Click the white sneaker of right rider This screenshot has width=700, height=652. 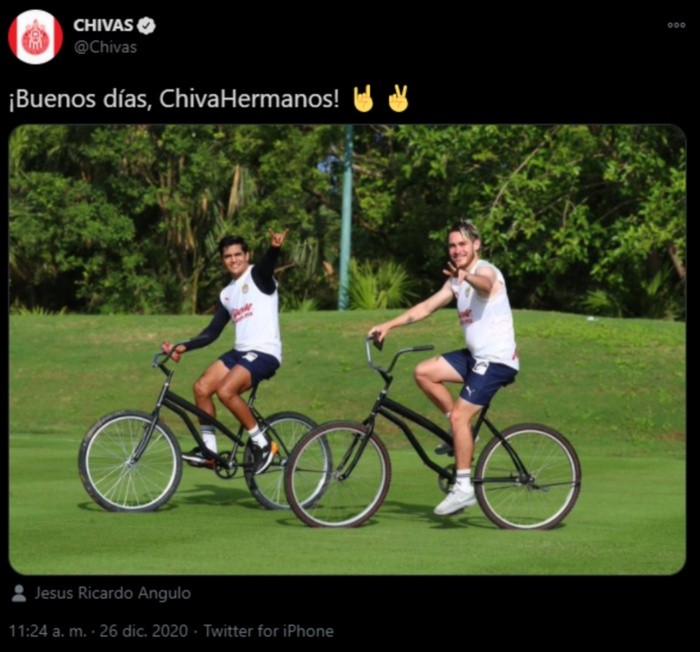(455, 497)
